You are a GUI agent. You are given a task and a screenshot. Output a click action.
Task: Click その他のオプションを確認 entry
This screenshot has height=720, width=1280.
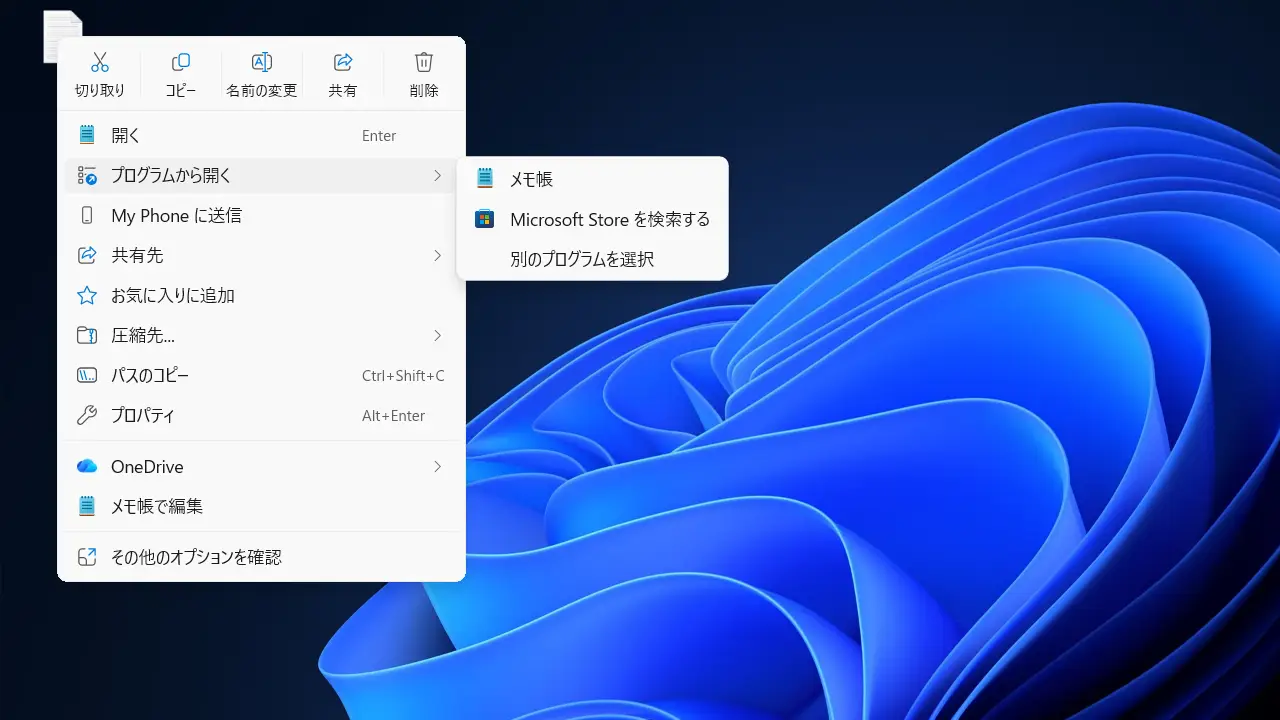tap(196, 557)
